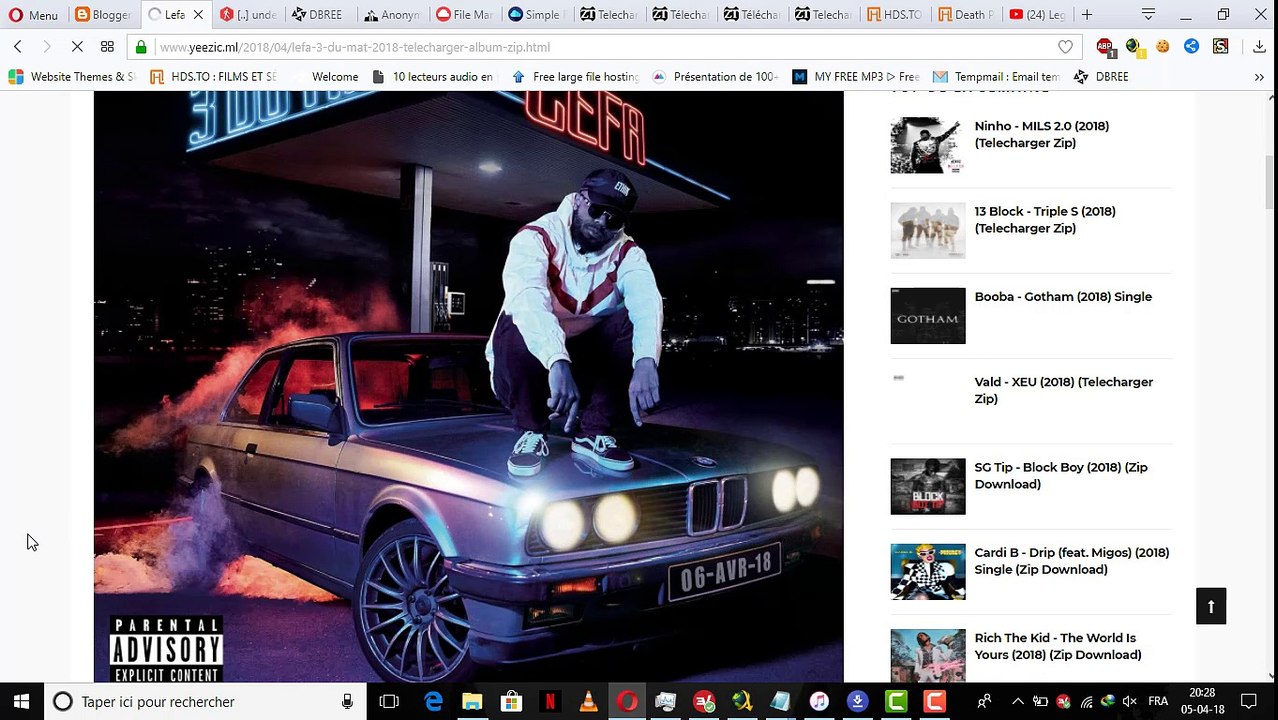
Task: Click the taskbar microphone icon
Action: click(347, 701)
